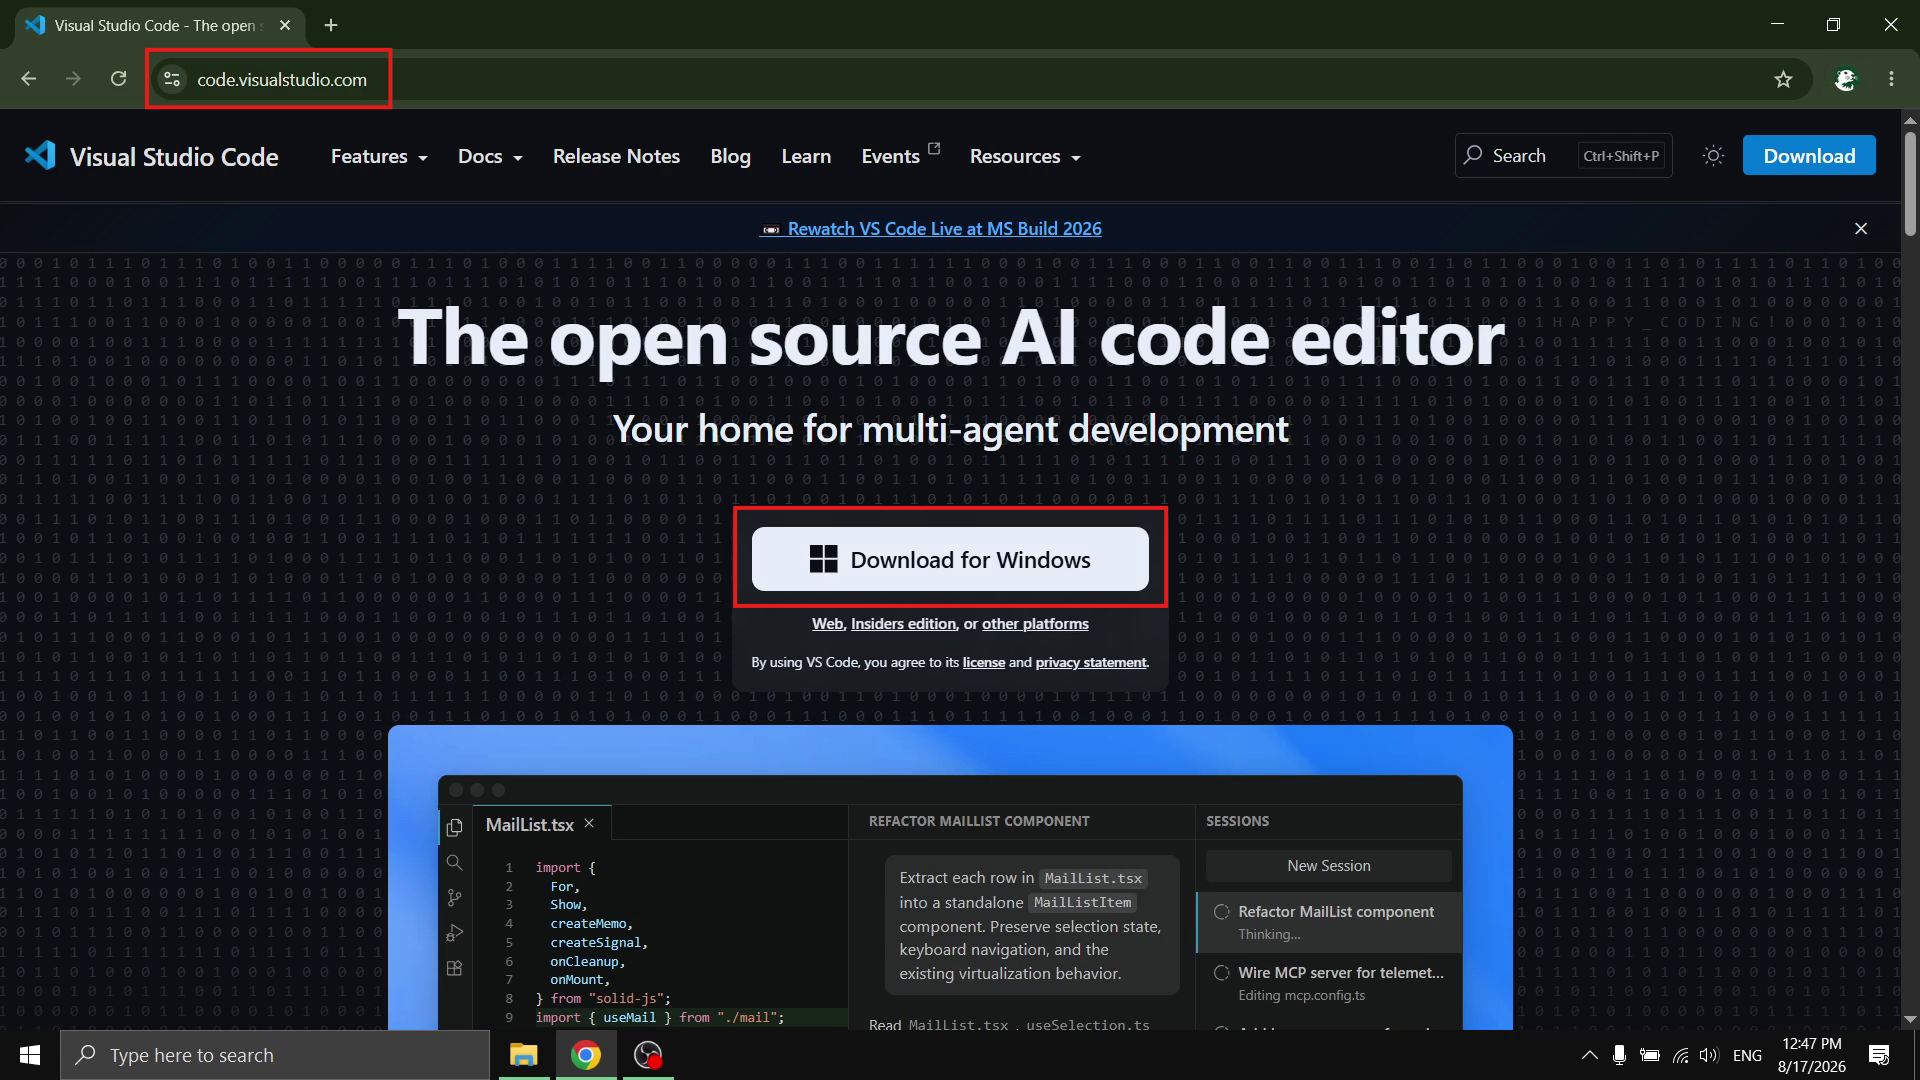The height and width of the screenshot is (1080, 1920).
Task: Open the Insiders edition link
Action: click(x=903, y=624)
